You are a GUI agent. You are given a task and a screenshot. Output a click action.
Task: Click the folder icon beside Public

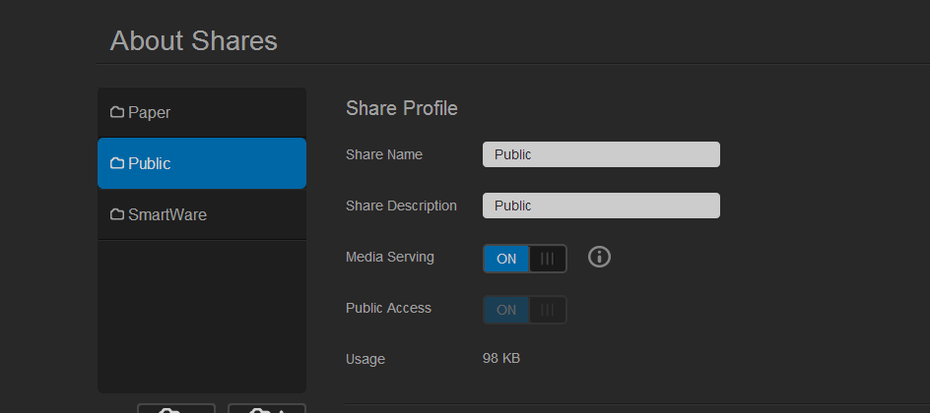pos(117,163)
